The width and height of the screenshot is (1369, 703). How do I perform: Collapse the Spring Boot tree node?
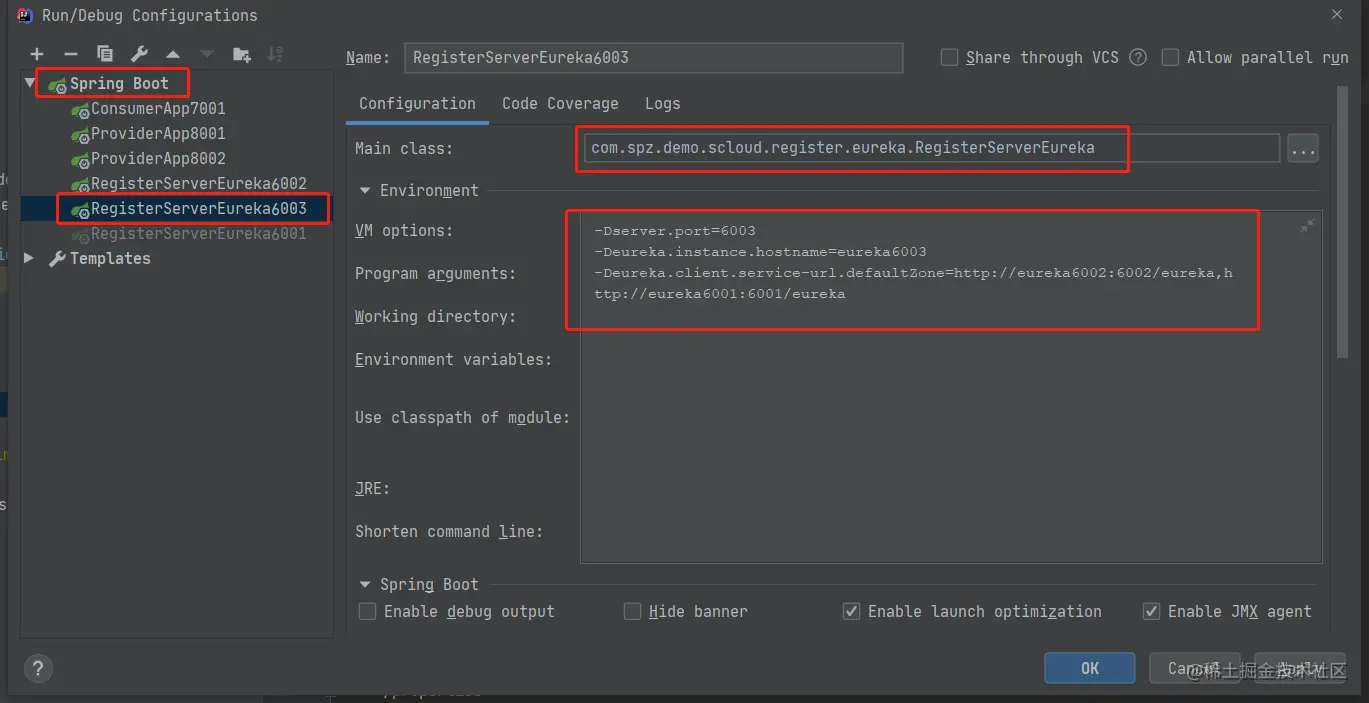pos(30,83)
